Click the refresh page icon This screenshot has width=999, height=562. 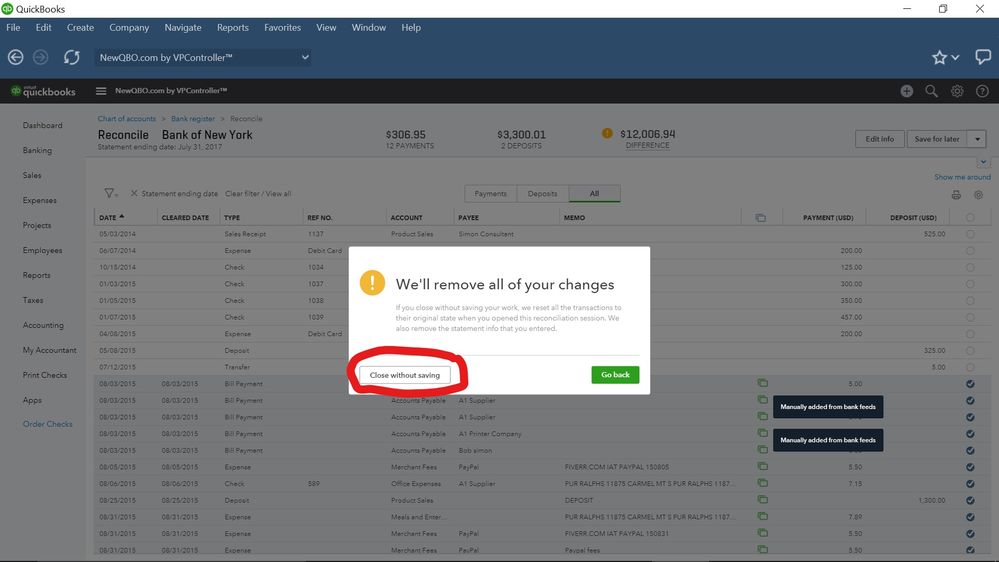(71, 57)
